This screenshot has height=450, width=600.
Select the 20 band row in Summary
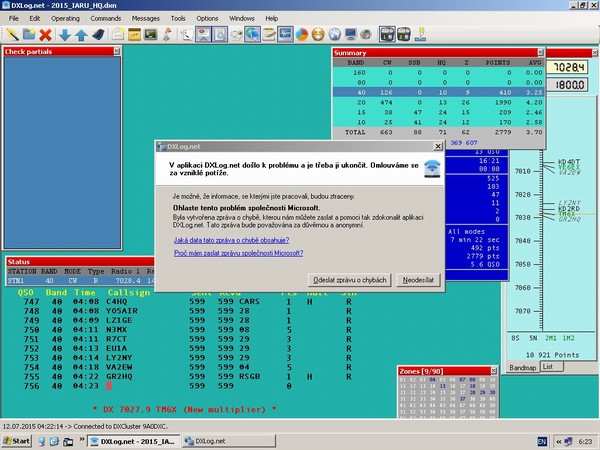[x=439, y=102]
